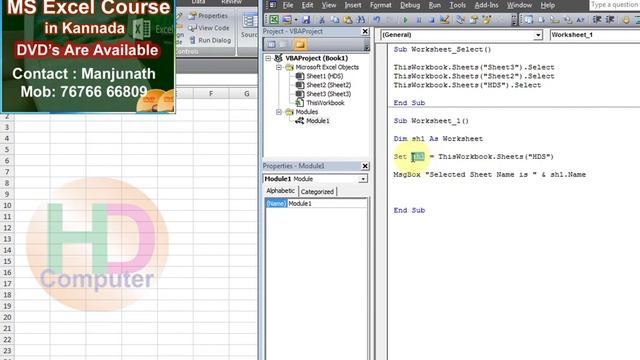The image size is (640, 360).
Task: Open the Edit menu
Action: [307, 5]
